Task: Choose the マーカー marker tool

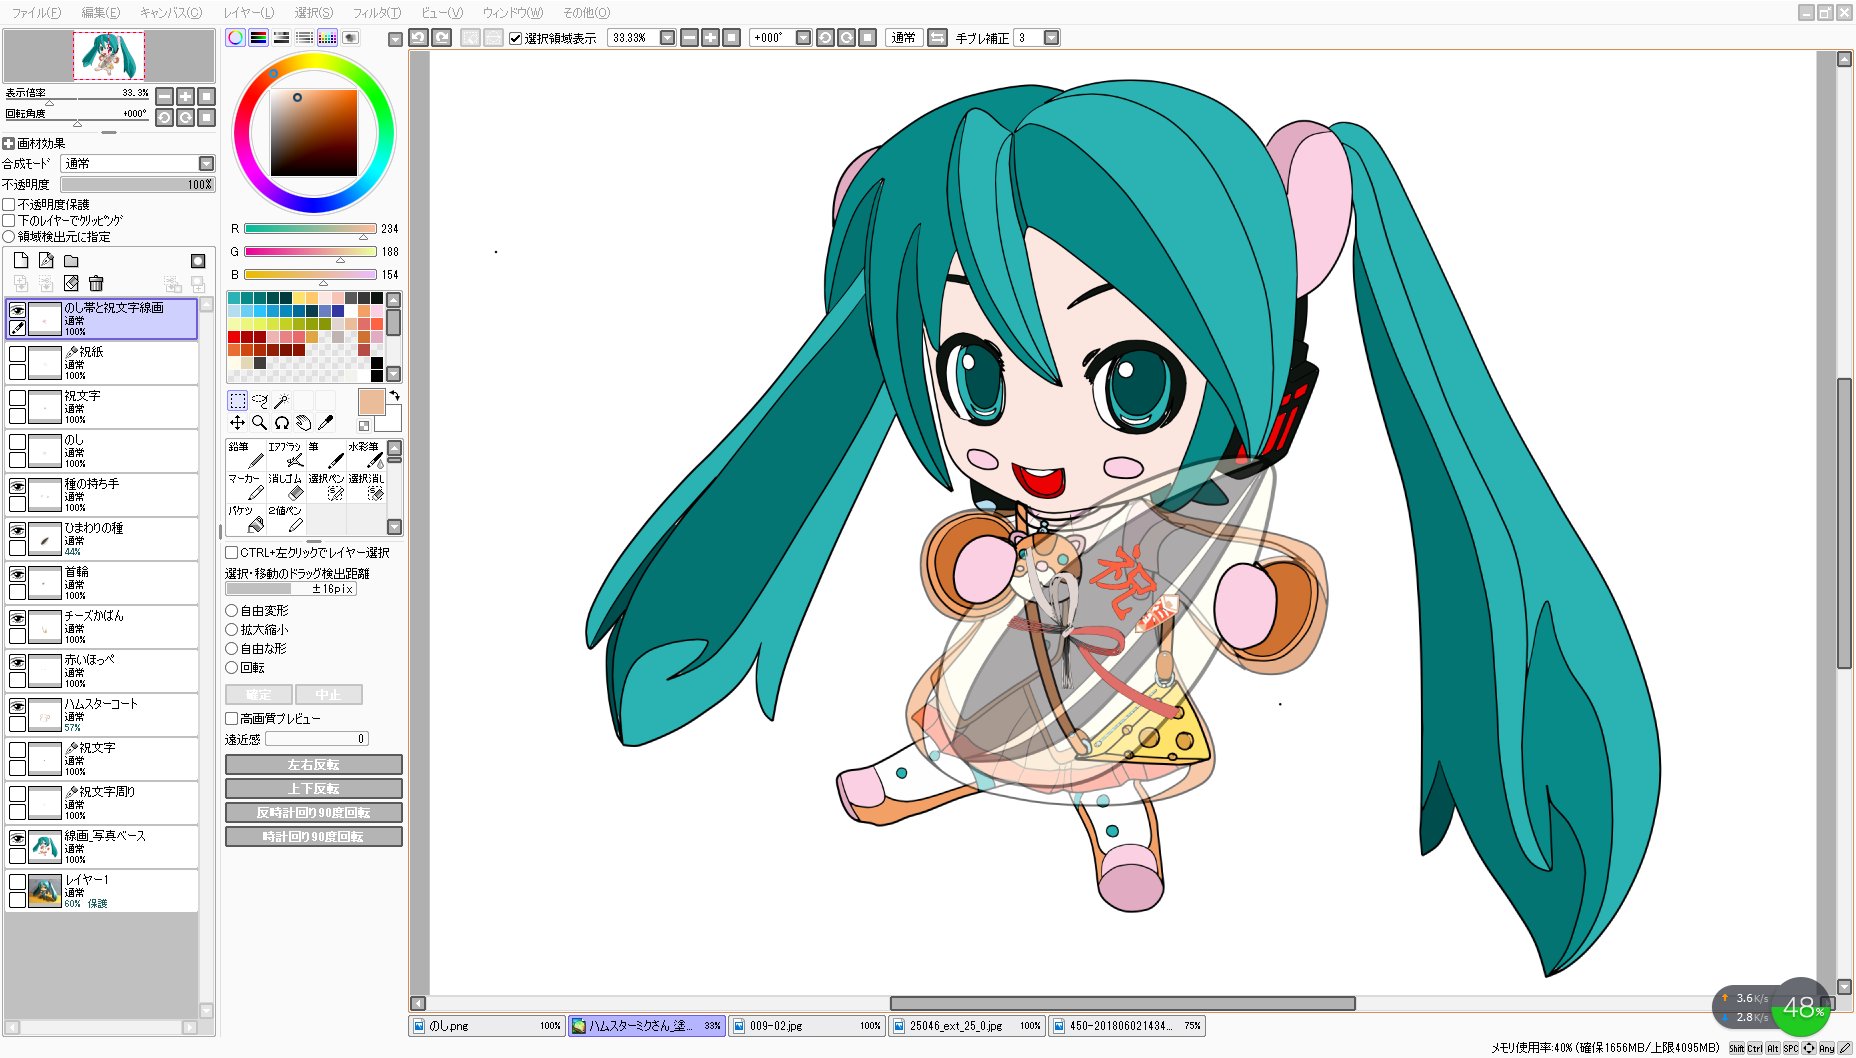Action: click(246, 487)
